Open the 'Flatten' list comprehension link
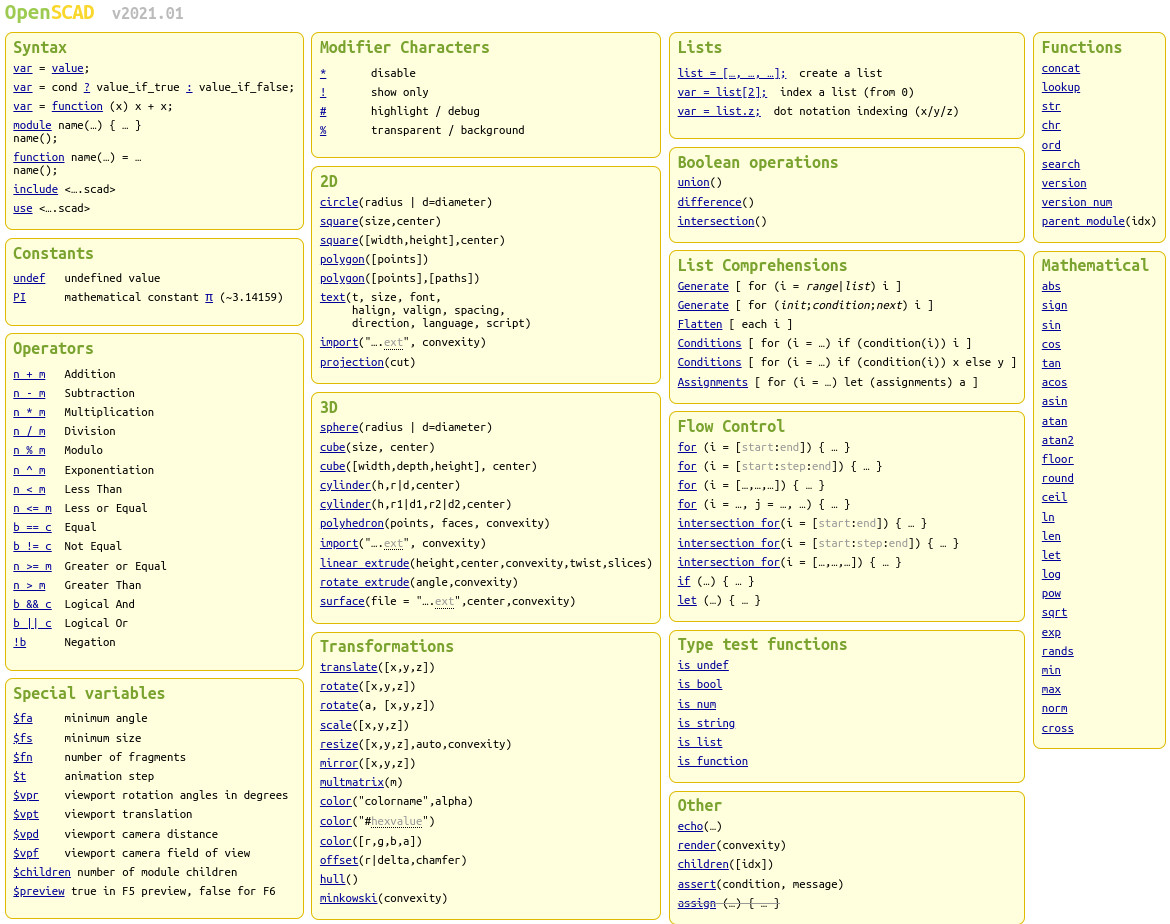 click(699, 325)
